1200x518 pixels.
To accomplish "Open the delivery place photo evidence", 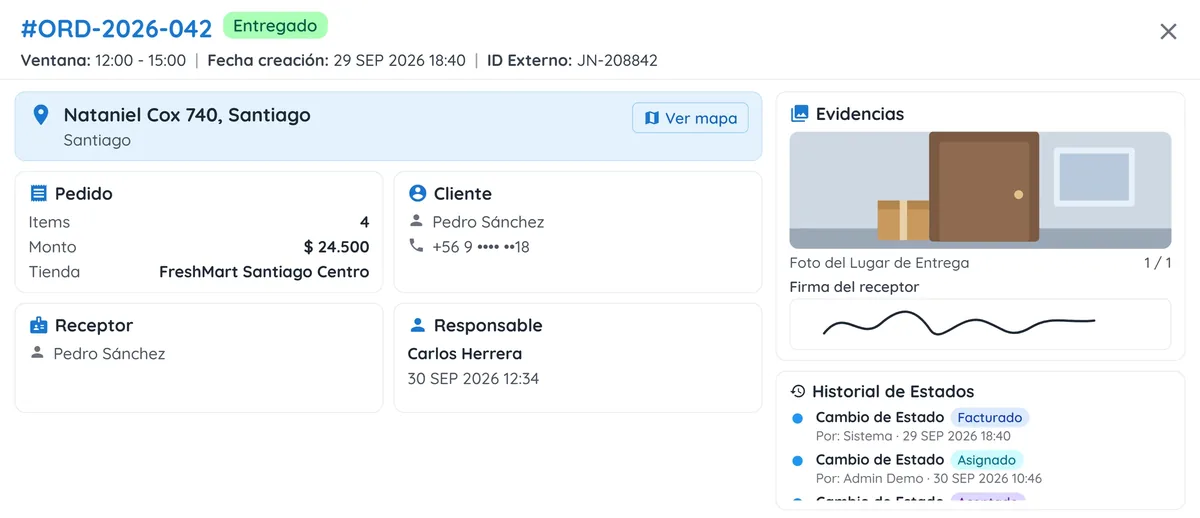I will tap(980, 190).
